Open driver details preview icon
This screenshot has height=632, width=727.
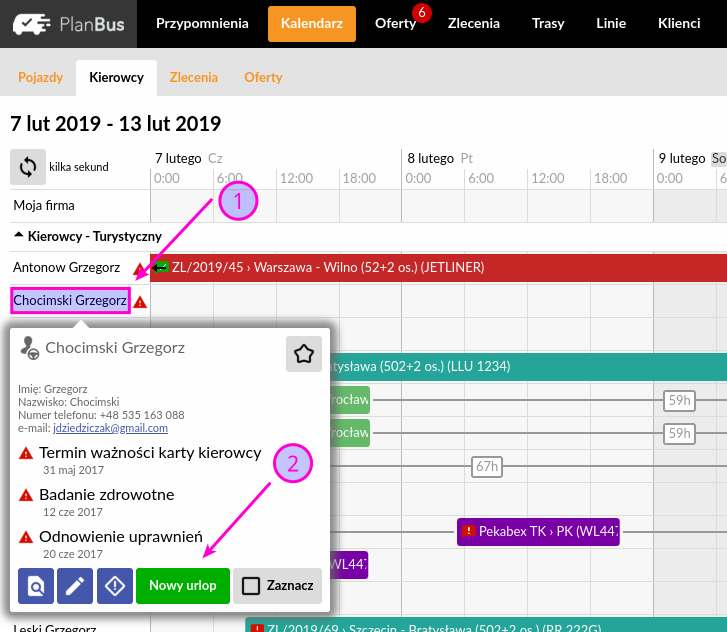(x=35, y=586)
